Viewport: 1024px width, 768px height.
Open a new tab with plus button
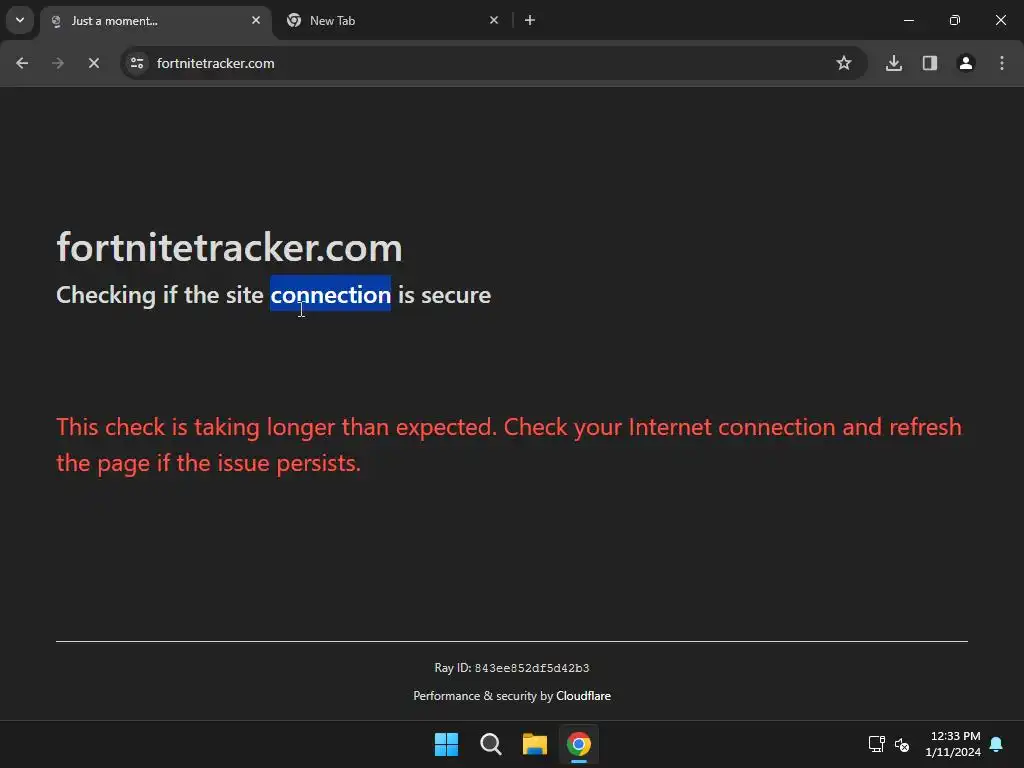530,20
